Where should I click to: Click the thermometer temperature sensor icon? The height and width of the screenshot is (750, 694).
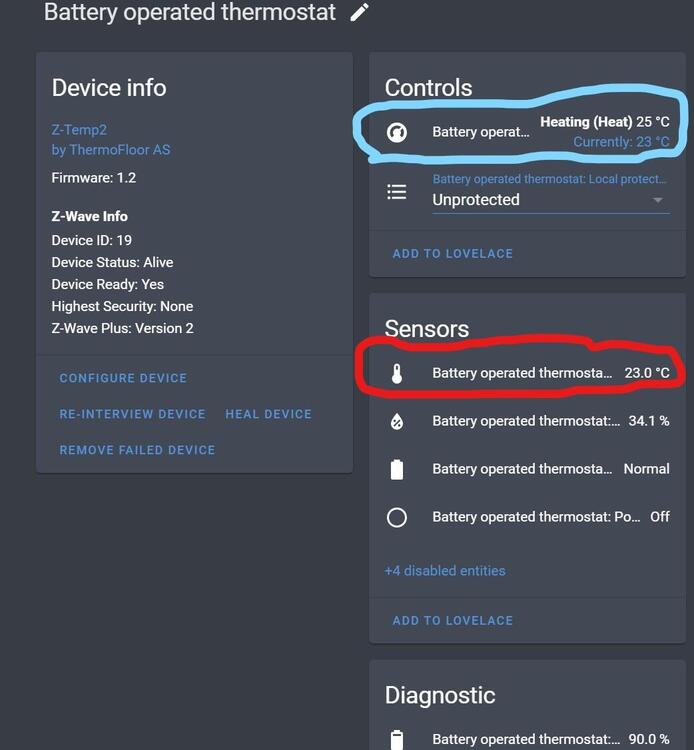pos(397,374)
